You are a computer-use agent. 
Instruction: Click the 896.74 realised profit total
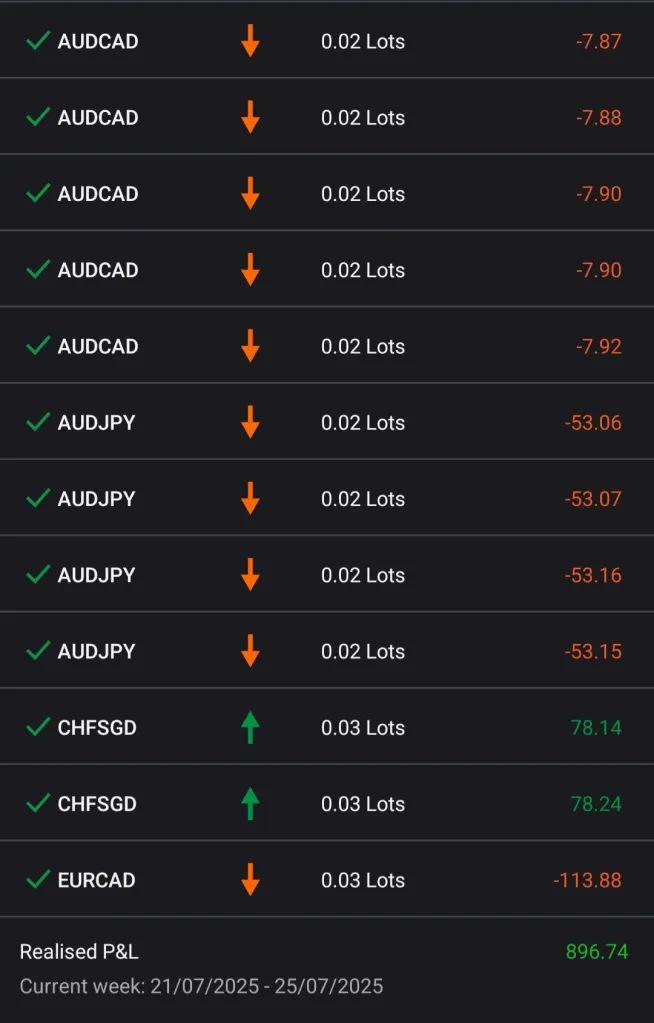597,951
